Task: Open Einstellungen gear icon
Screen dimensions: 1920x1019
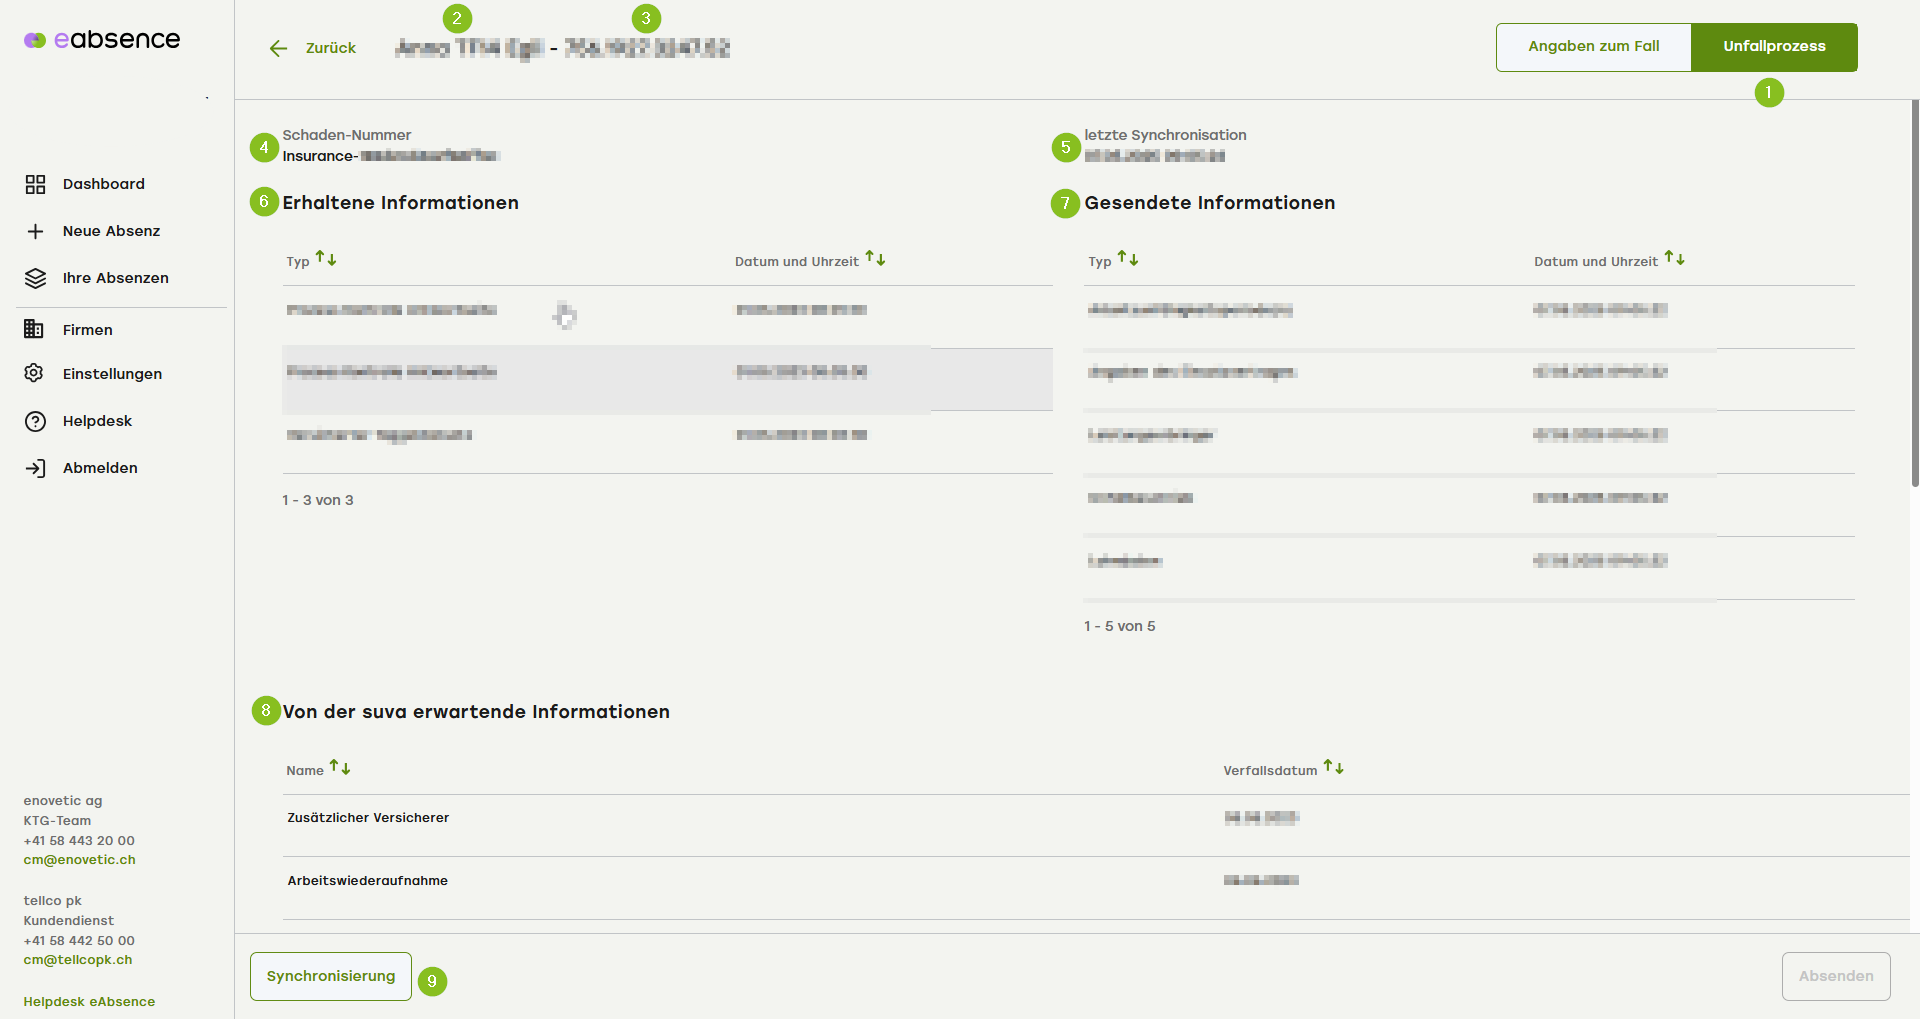Action: pos(34,373)
